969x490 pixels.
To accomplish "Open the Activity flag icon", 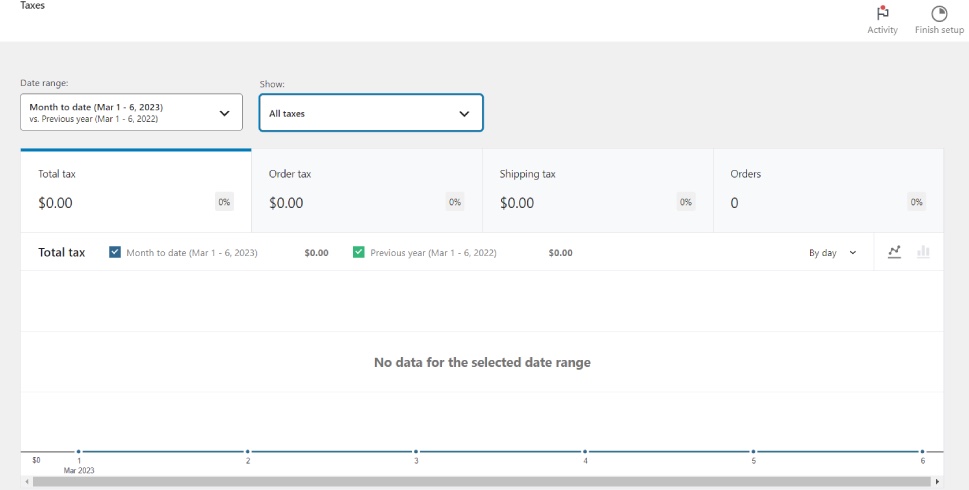I will click(x=882, y=14).
